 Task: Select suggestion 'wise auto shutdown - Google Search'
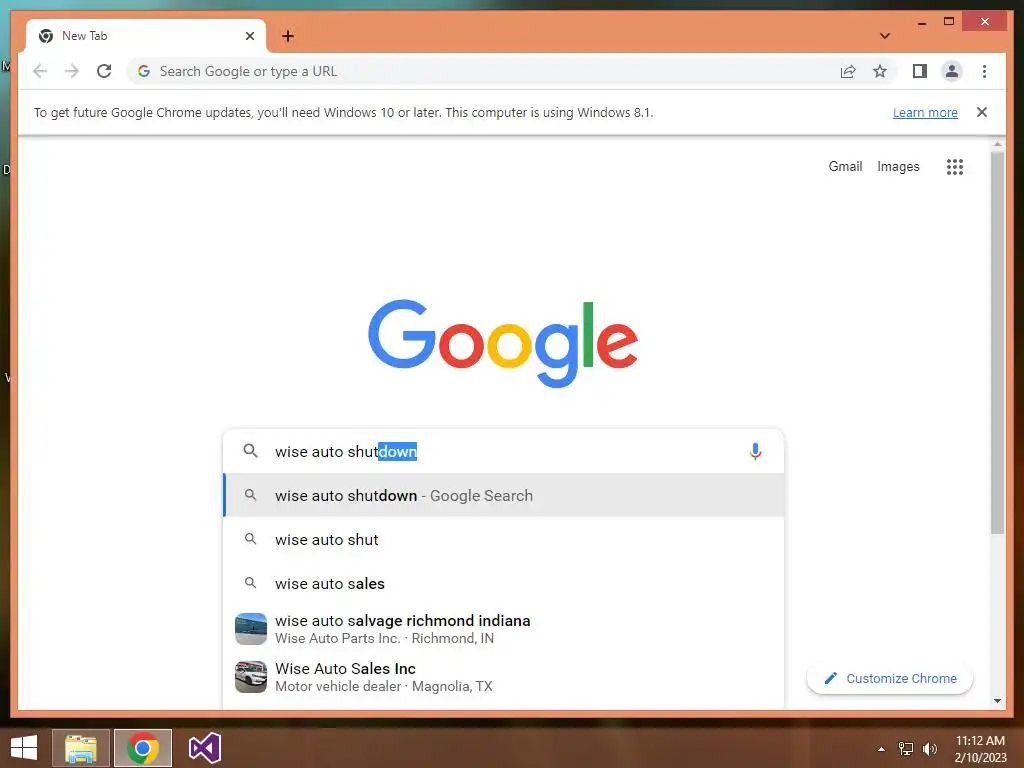[503, 496]
